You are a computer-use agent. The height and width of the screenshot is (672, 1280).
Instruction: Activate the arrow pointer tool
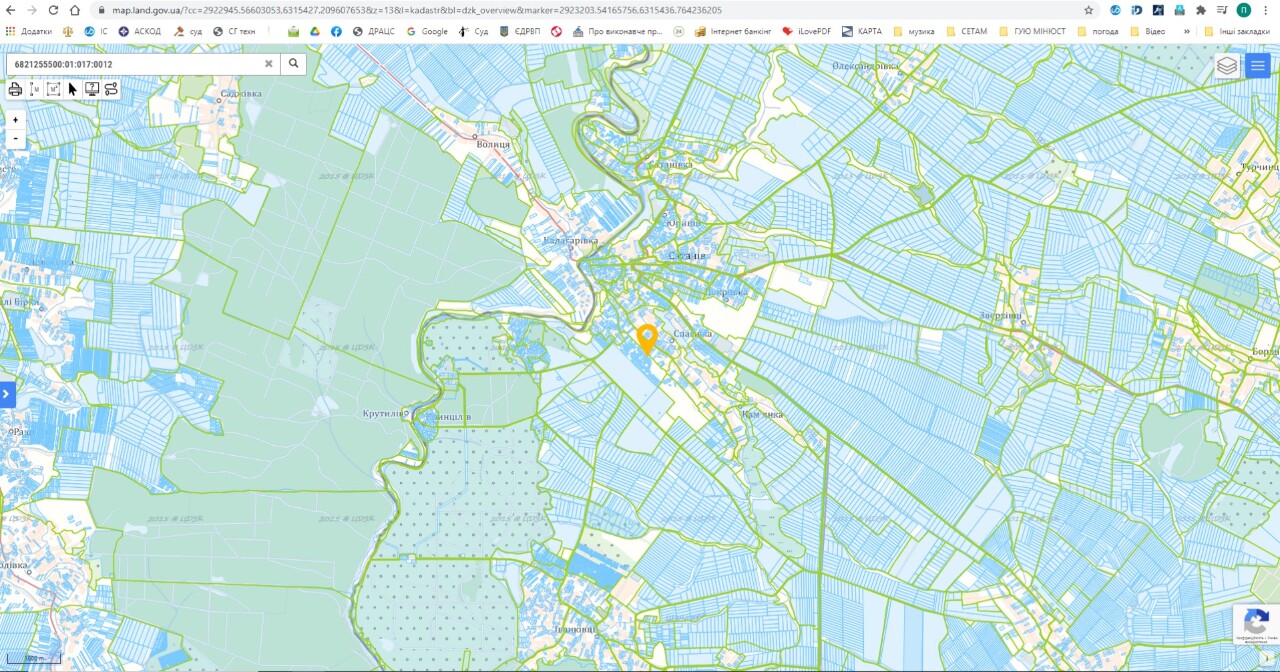tap(73, 89)
